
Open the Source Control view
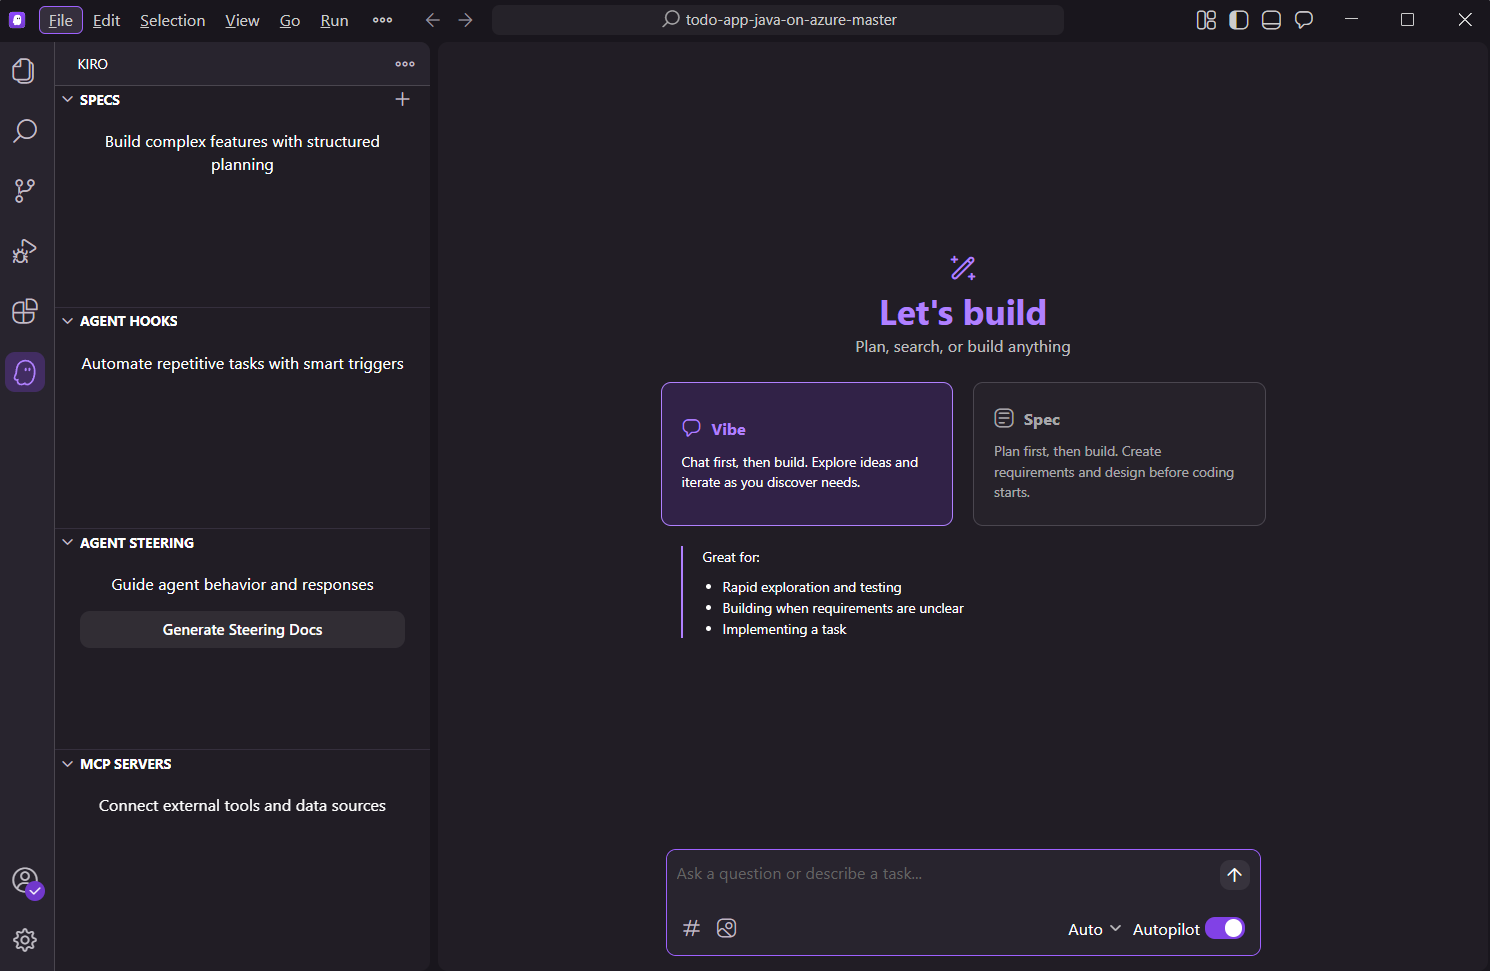point(24,191)
